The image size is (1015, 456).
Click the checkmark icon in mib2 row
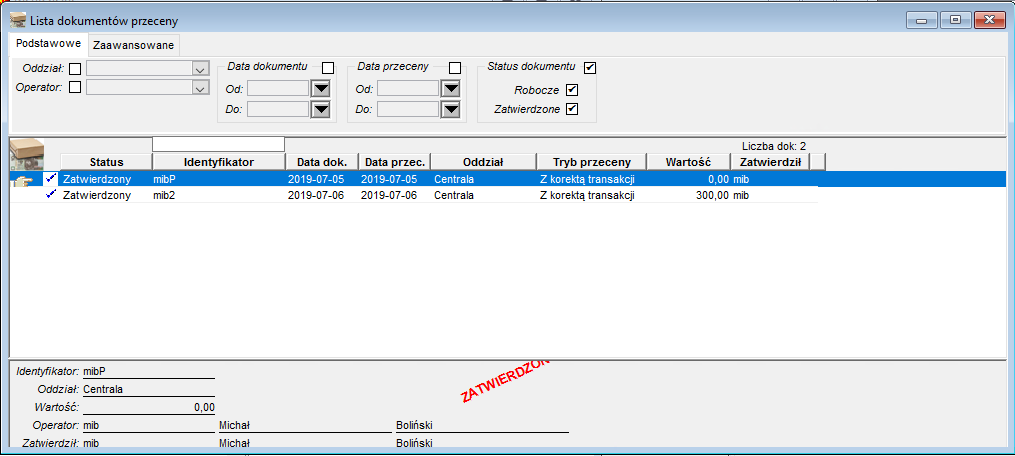(51, 194)
